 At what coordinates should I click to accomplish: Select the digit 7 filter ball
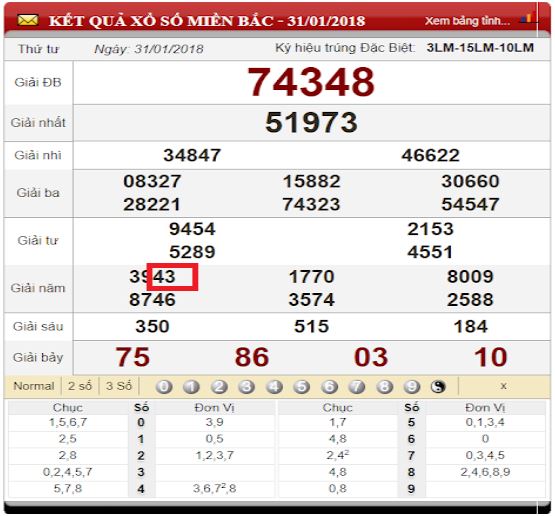click(357, 386)
